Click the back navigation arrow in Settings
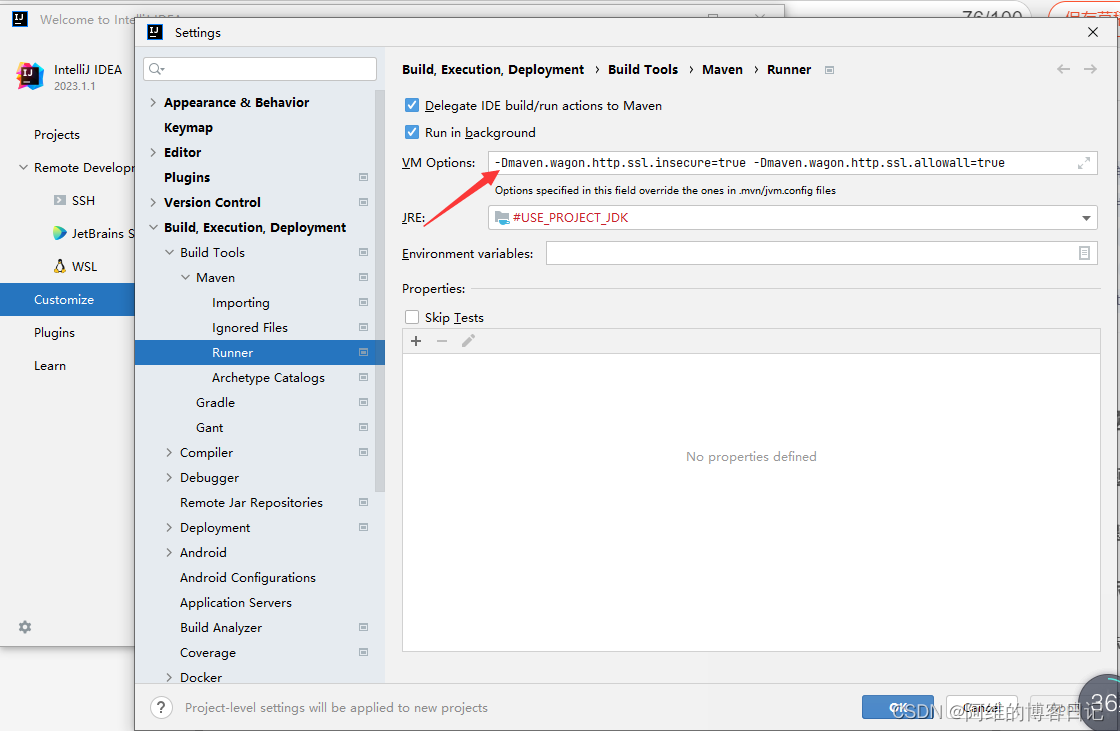 tap(1064, 69)
